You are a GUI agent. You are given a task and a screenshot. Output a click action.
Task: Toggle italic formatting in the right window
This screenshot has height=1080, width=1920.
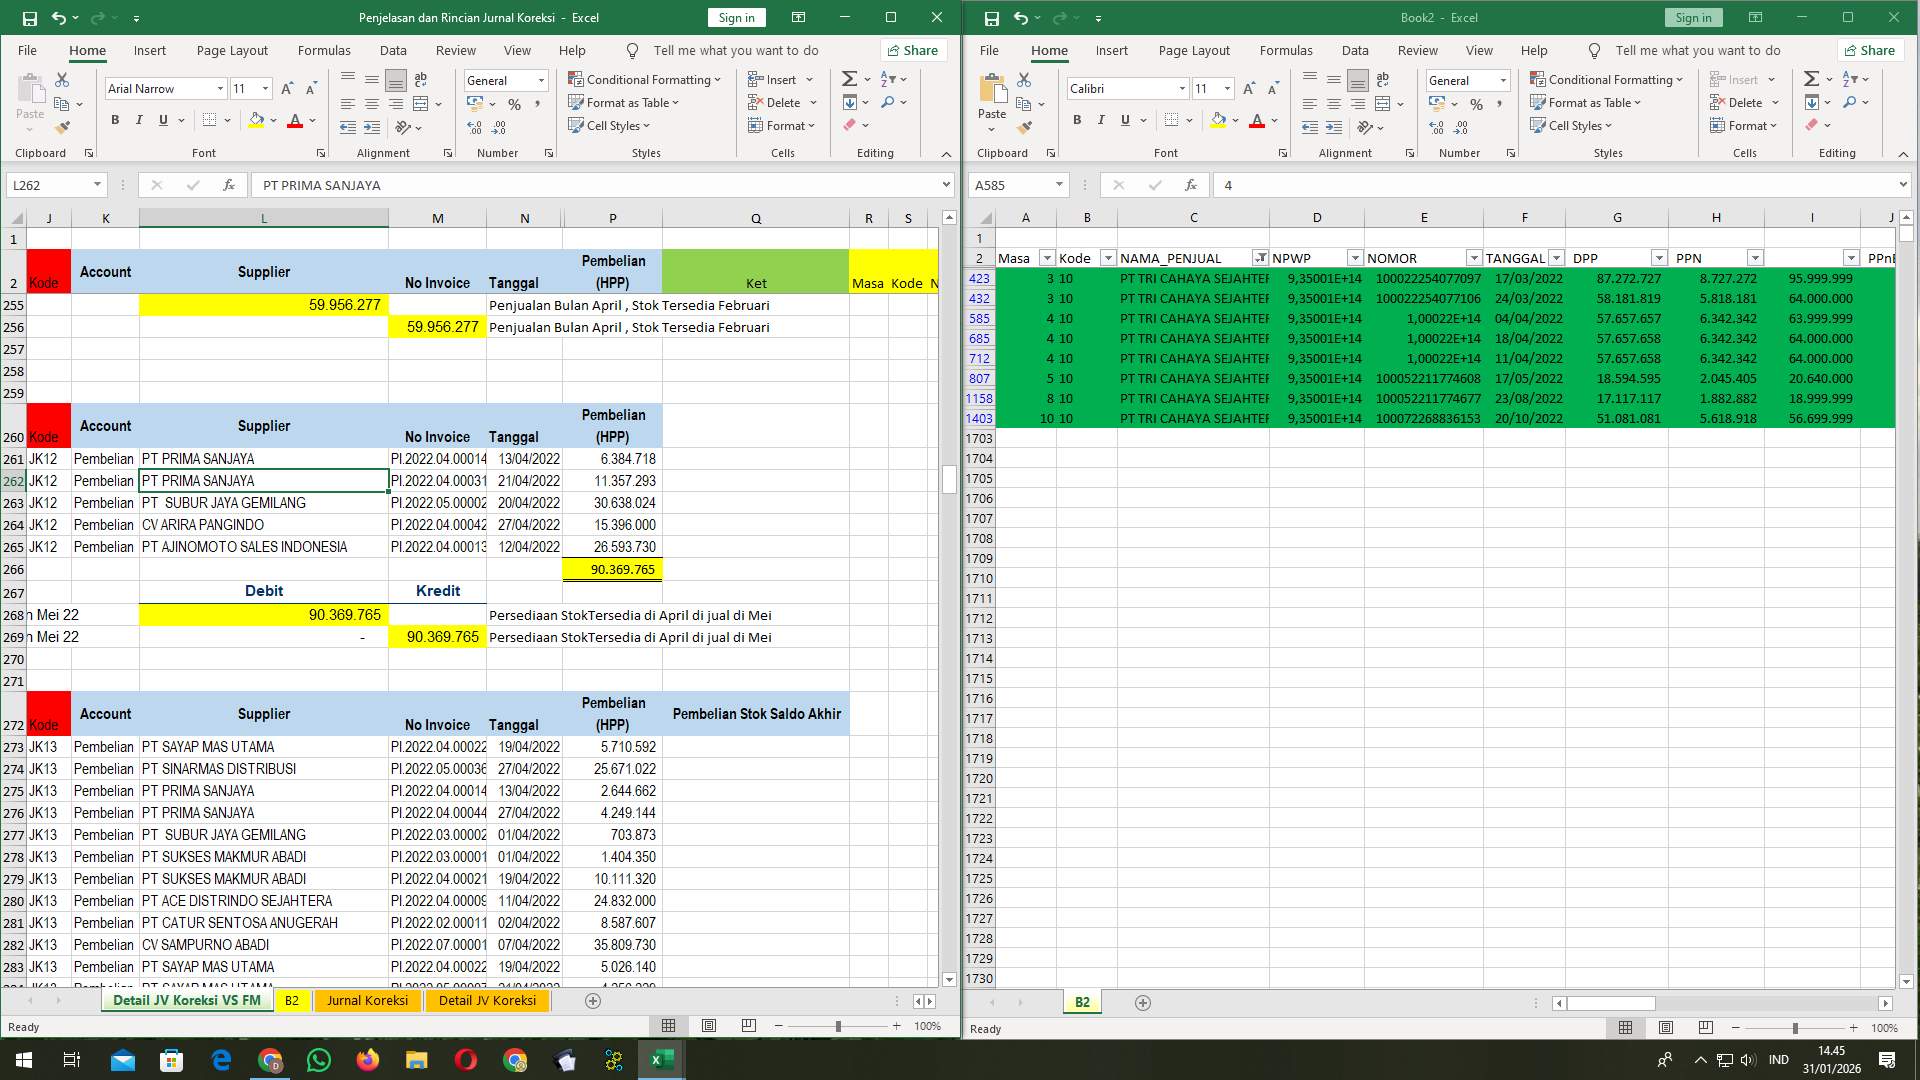1101,120
